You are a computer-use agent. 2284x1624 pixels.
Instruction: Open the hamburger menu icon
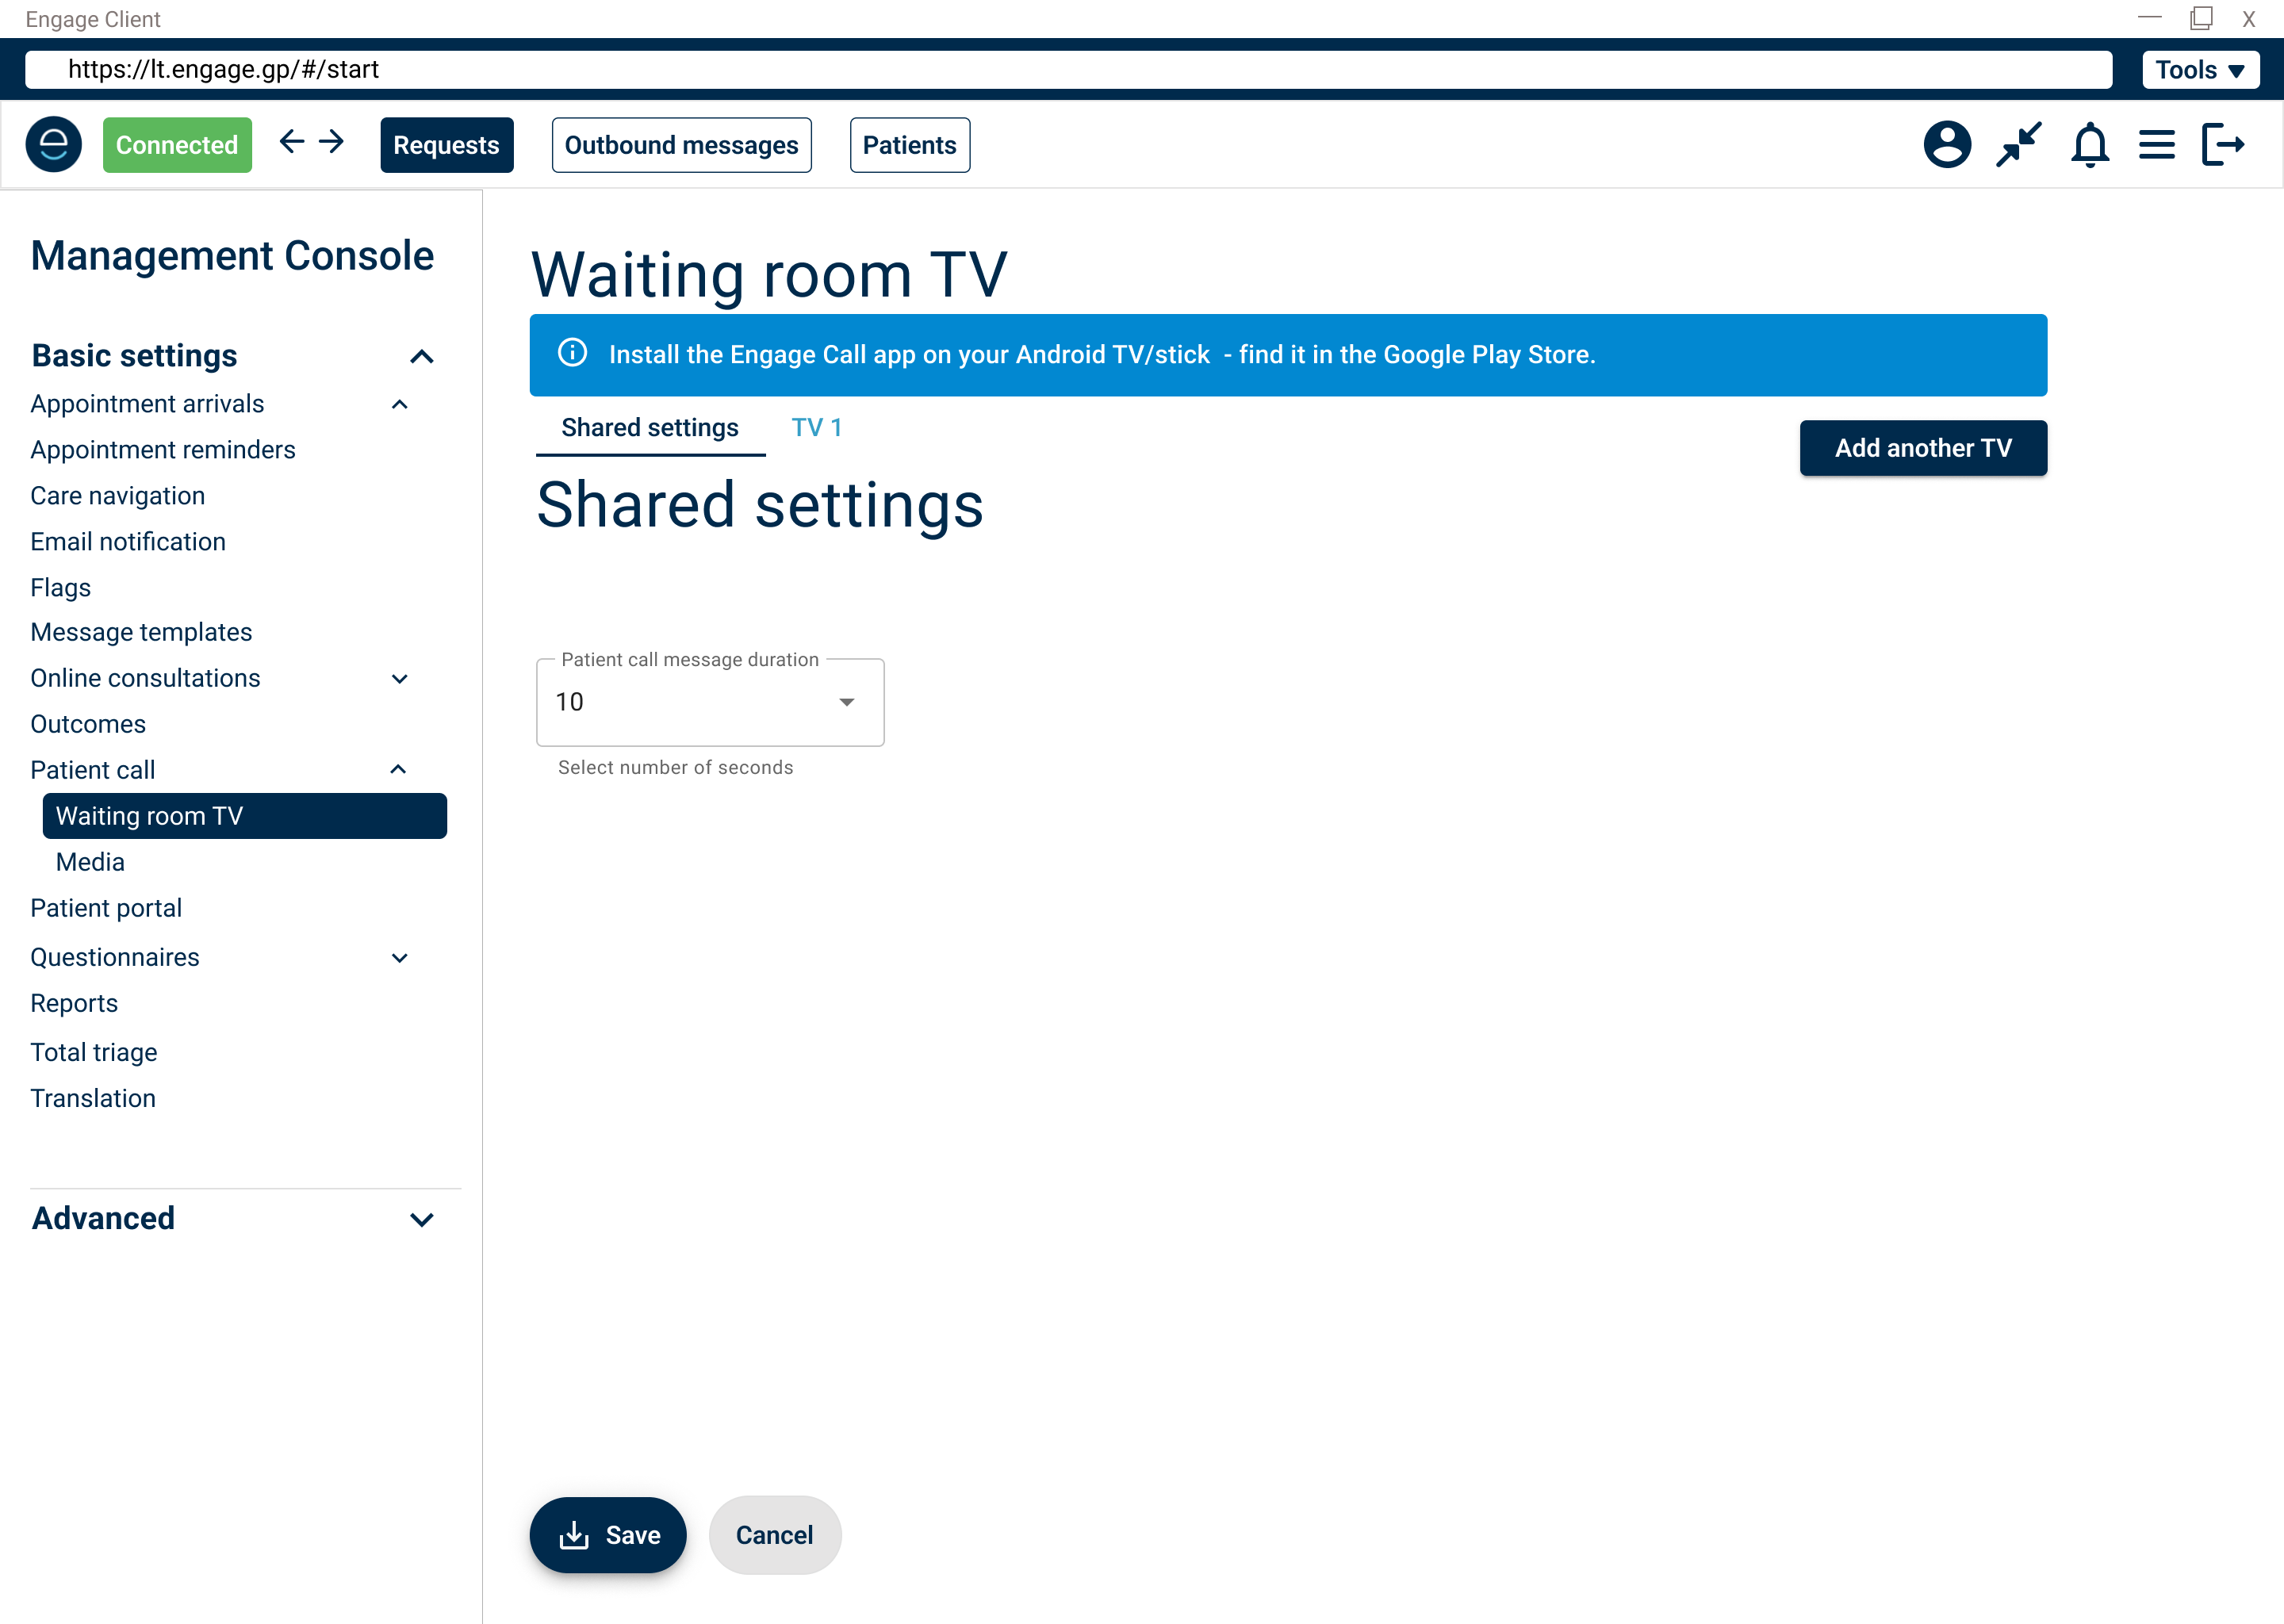coord(2156,145)
